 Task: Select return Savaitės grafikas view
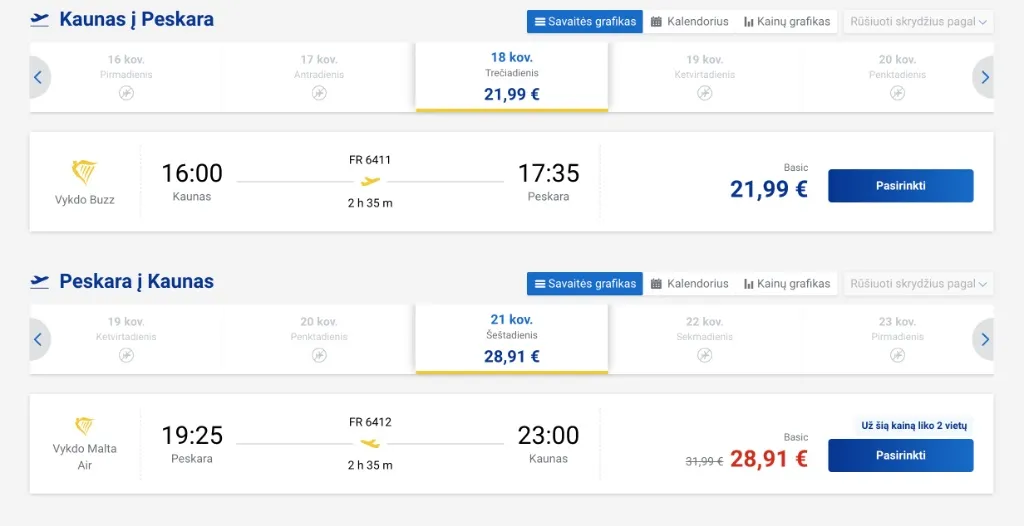point(585,284)
